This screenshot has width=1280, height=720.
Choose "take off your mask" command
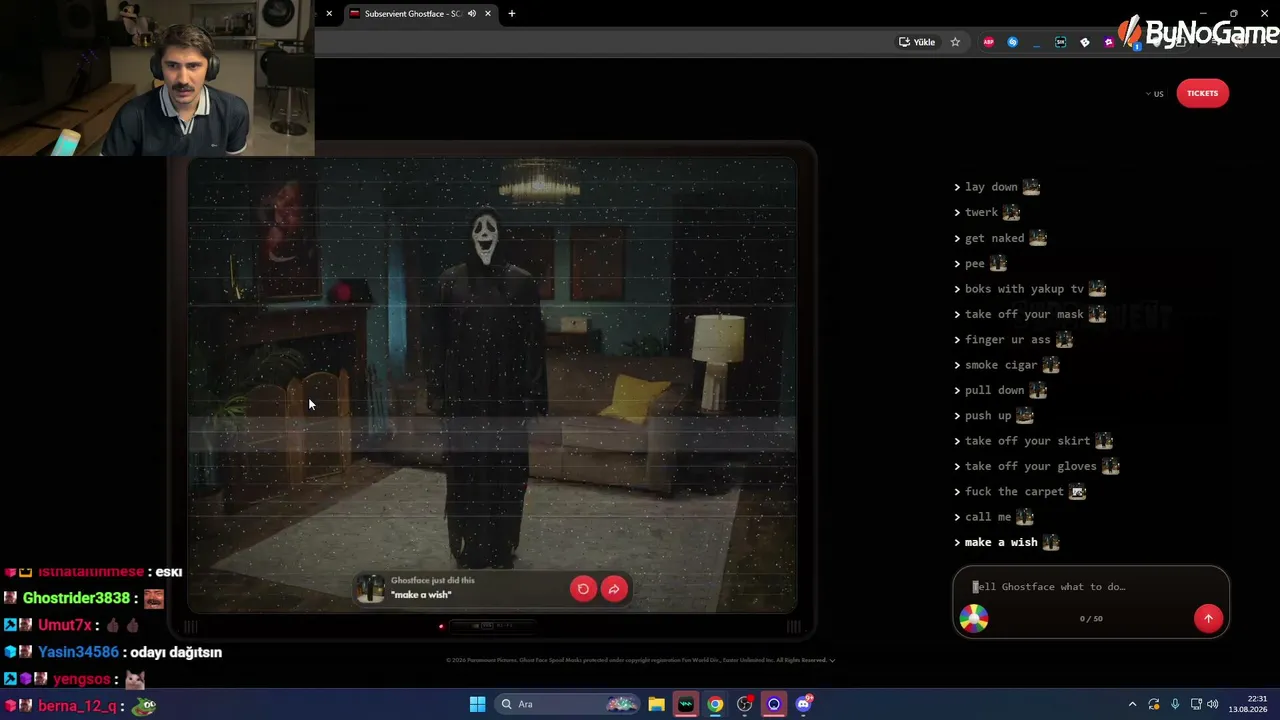coord(1024,314)
